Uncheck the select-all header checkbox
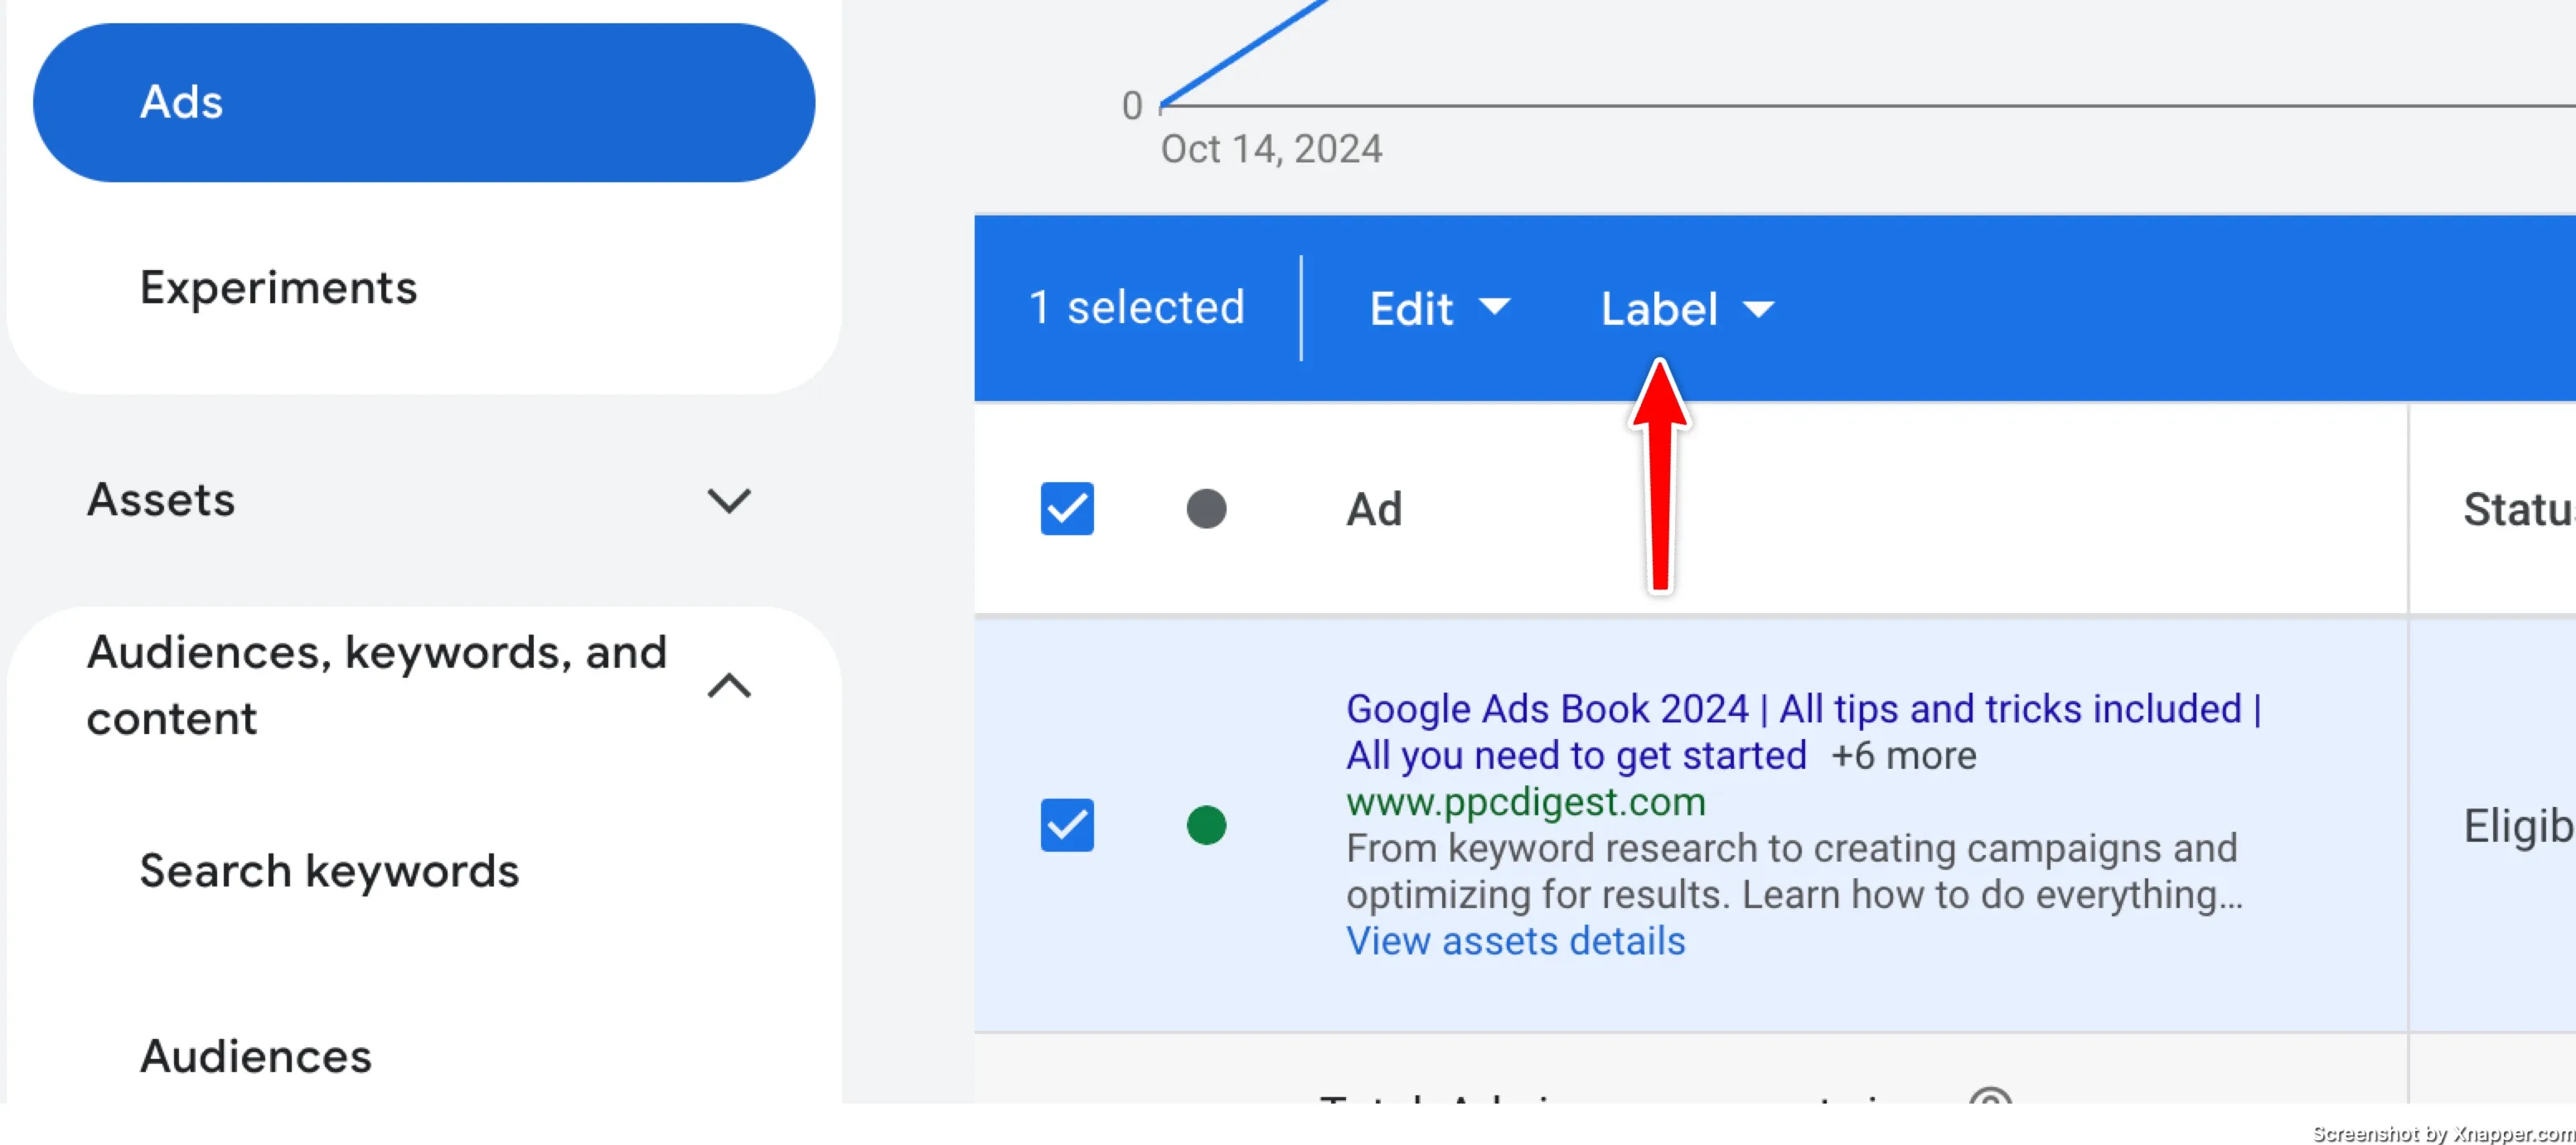Screen dimensions: 2576x1145 [x=1067, y=509]
